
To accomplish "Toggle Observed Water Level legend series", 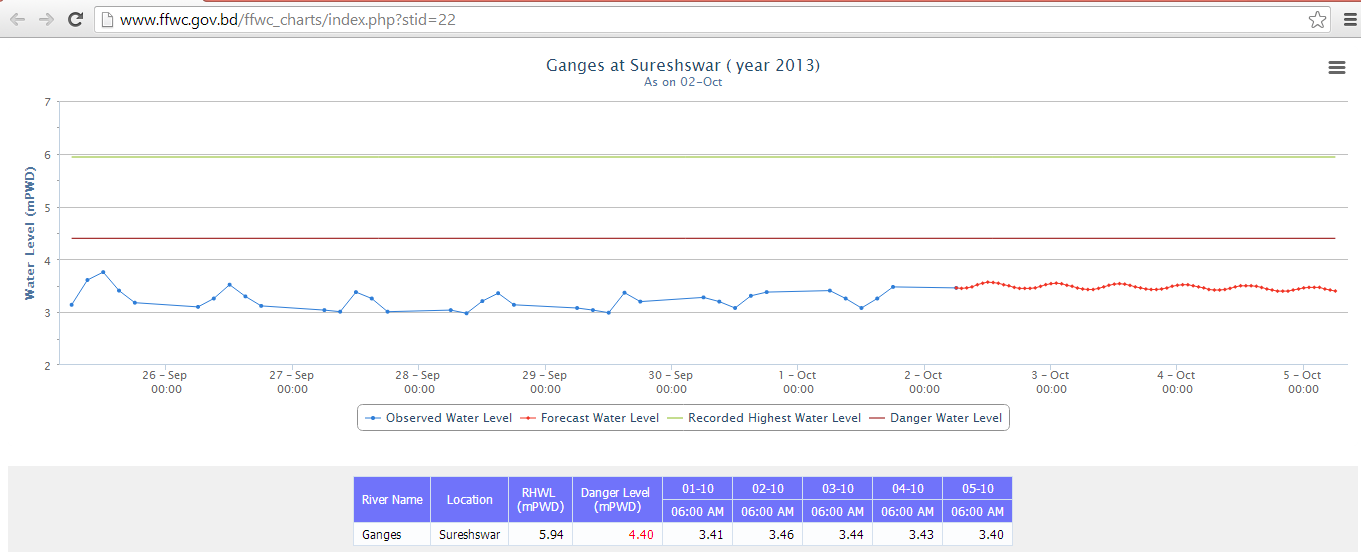I will [x=439, y=418].
